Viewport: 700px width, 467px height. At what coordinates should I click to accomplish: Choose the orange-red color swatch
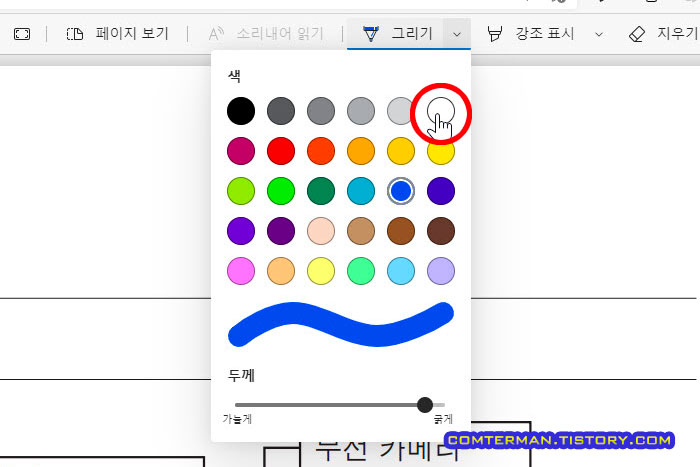coord(321,151)
